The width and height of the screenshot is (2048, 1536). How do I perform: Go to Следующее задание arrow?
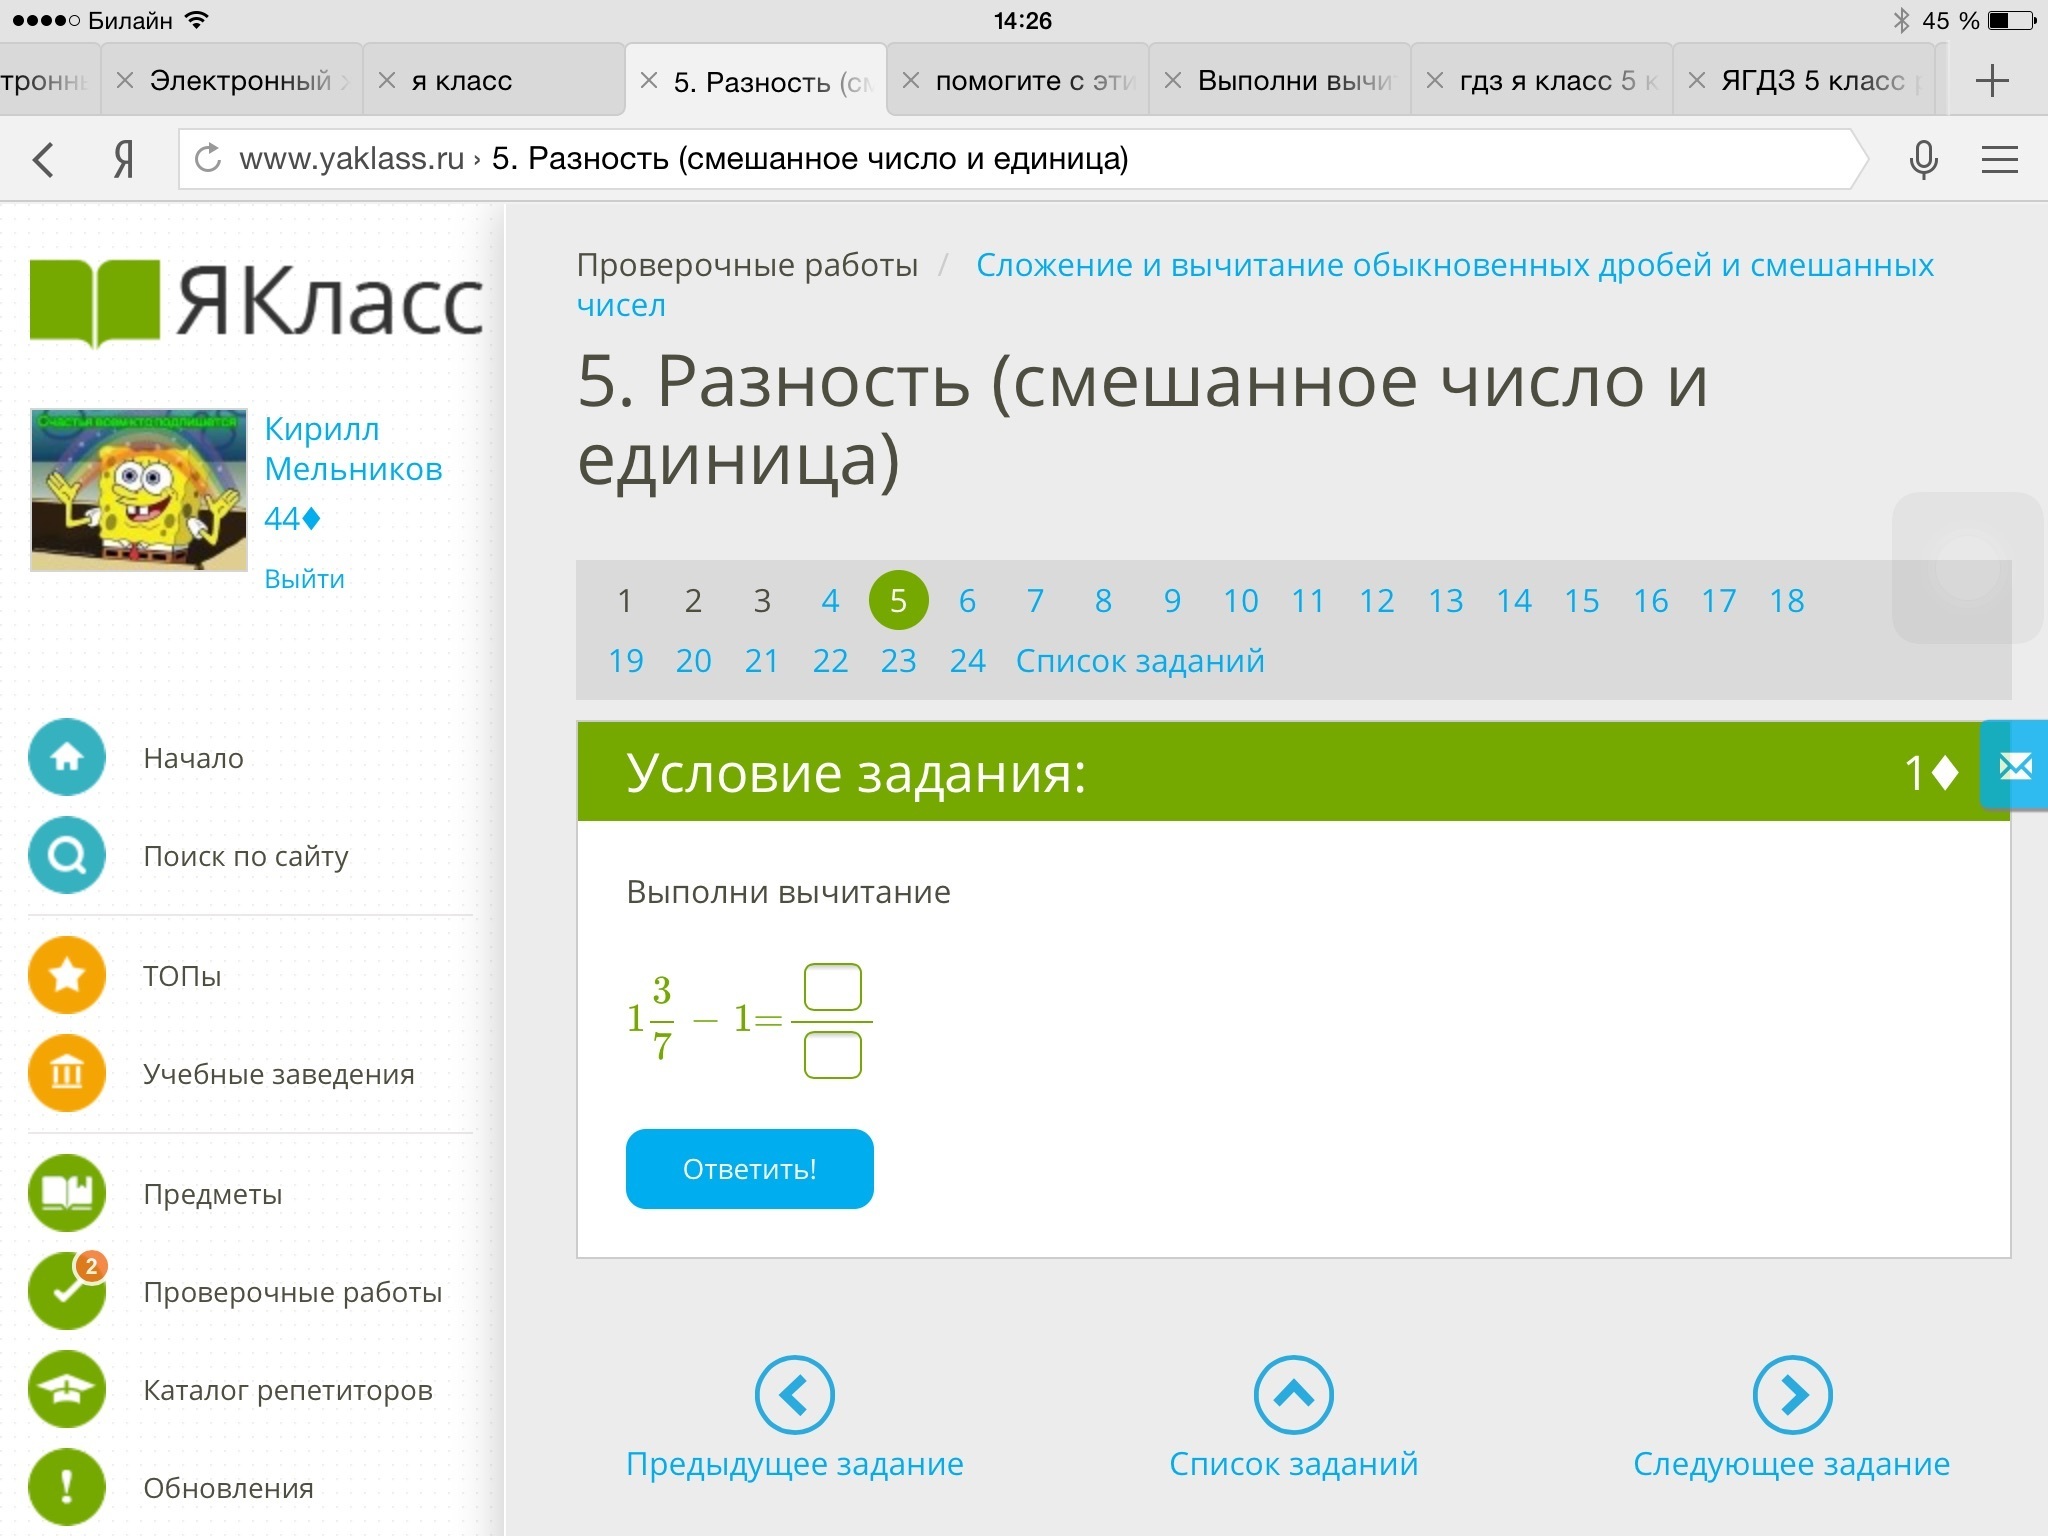point(1792,1395)
